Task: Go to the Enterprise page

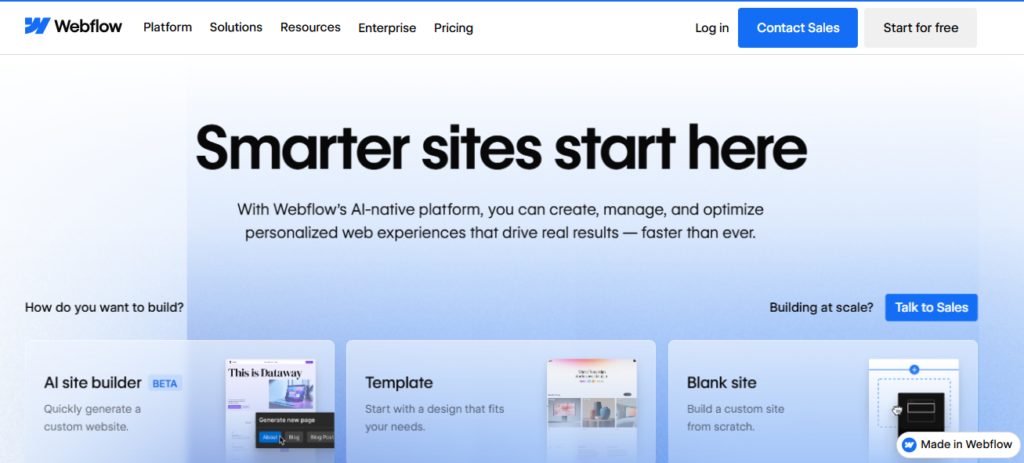Action: click(387, 28)
